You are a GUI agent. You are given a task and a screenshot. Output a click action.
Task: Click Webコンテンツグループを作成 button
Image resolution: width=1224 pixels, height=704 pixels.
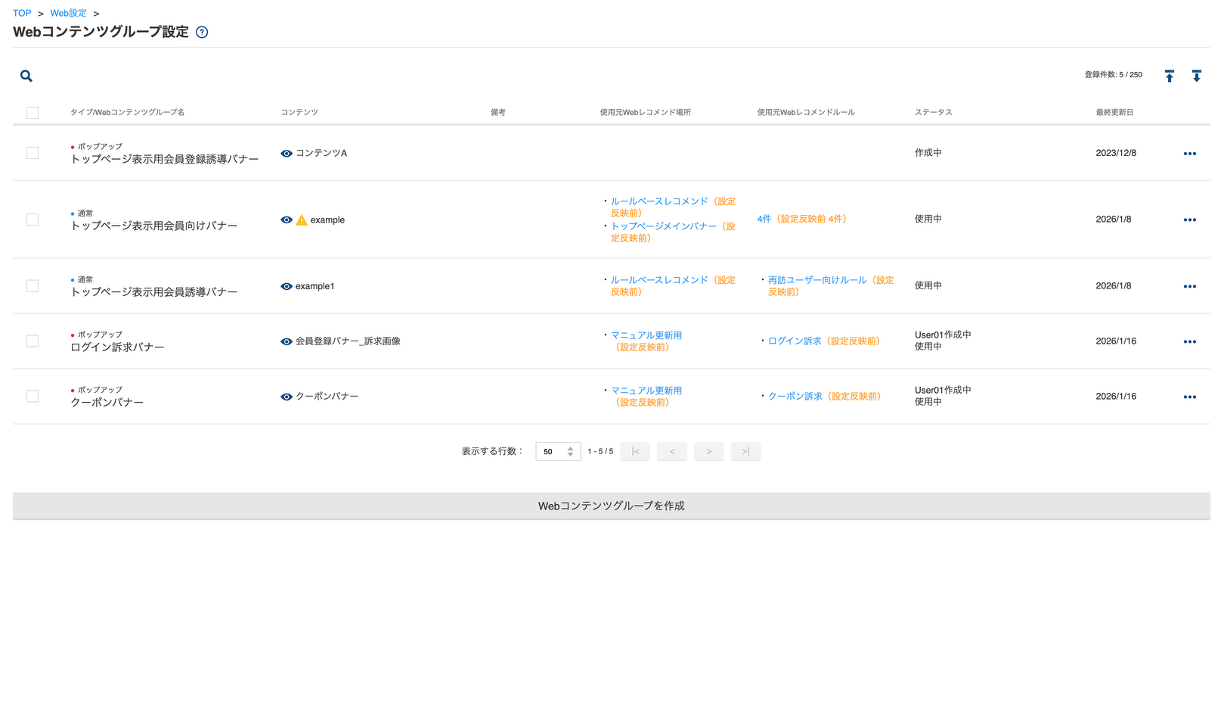[x=611, y=506]
